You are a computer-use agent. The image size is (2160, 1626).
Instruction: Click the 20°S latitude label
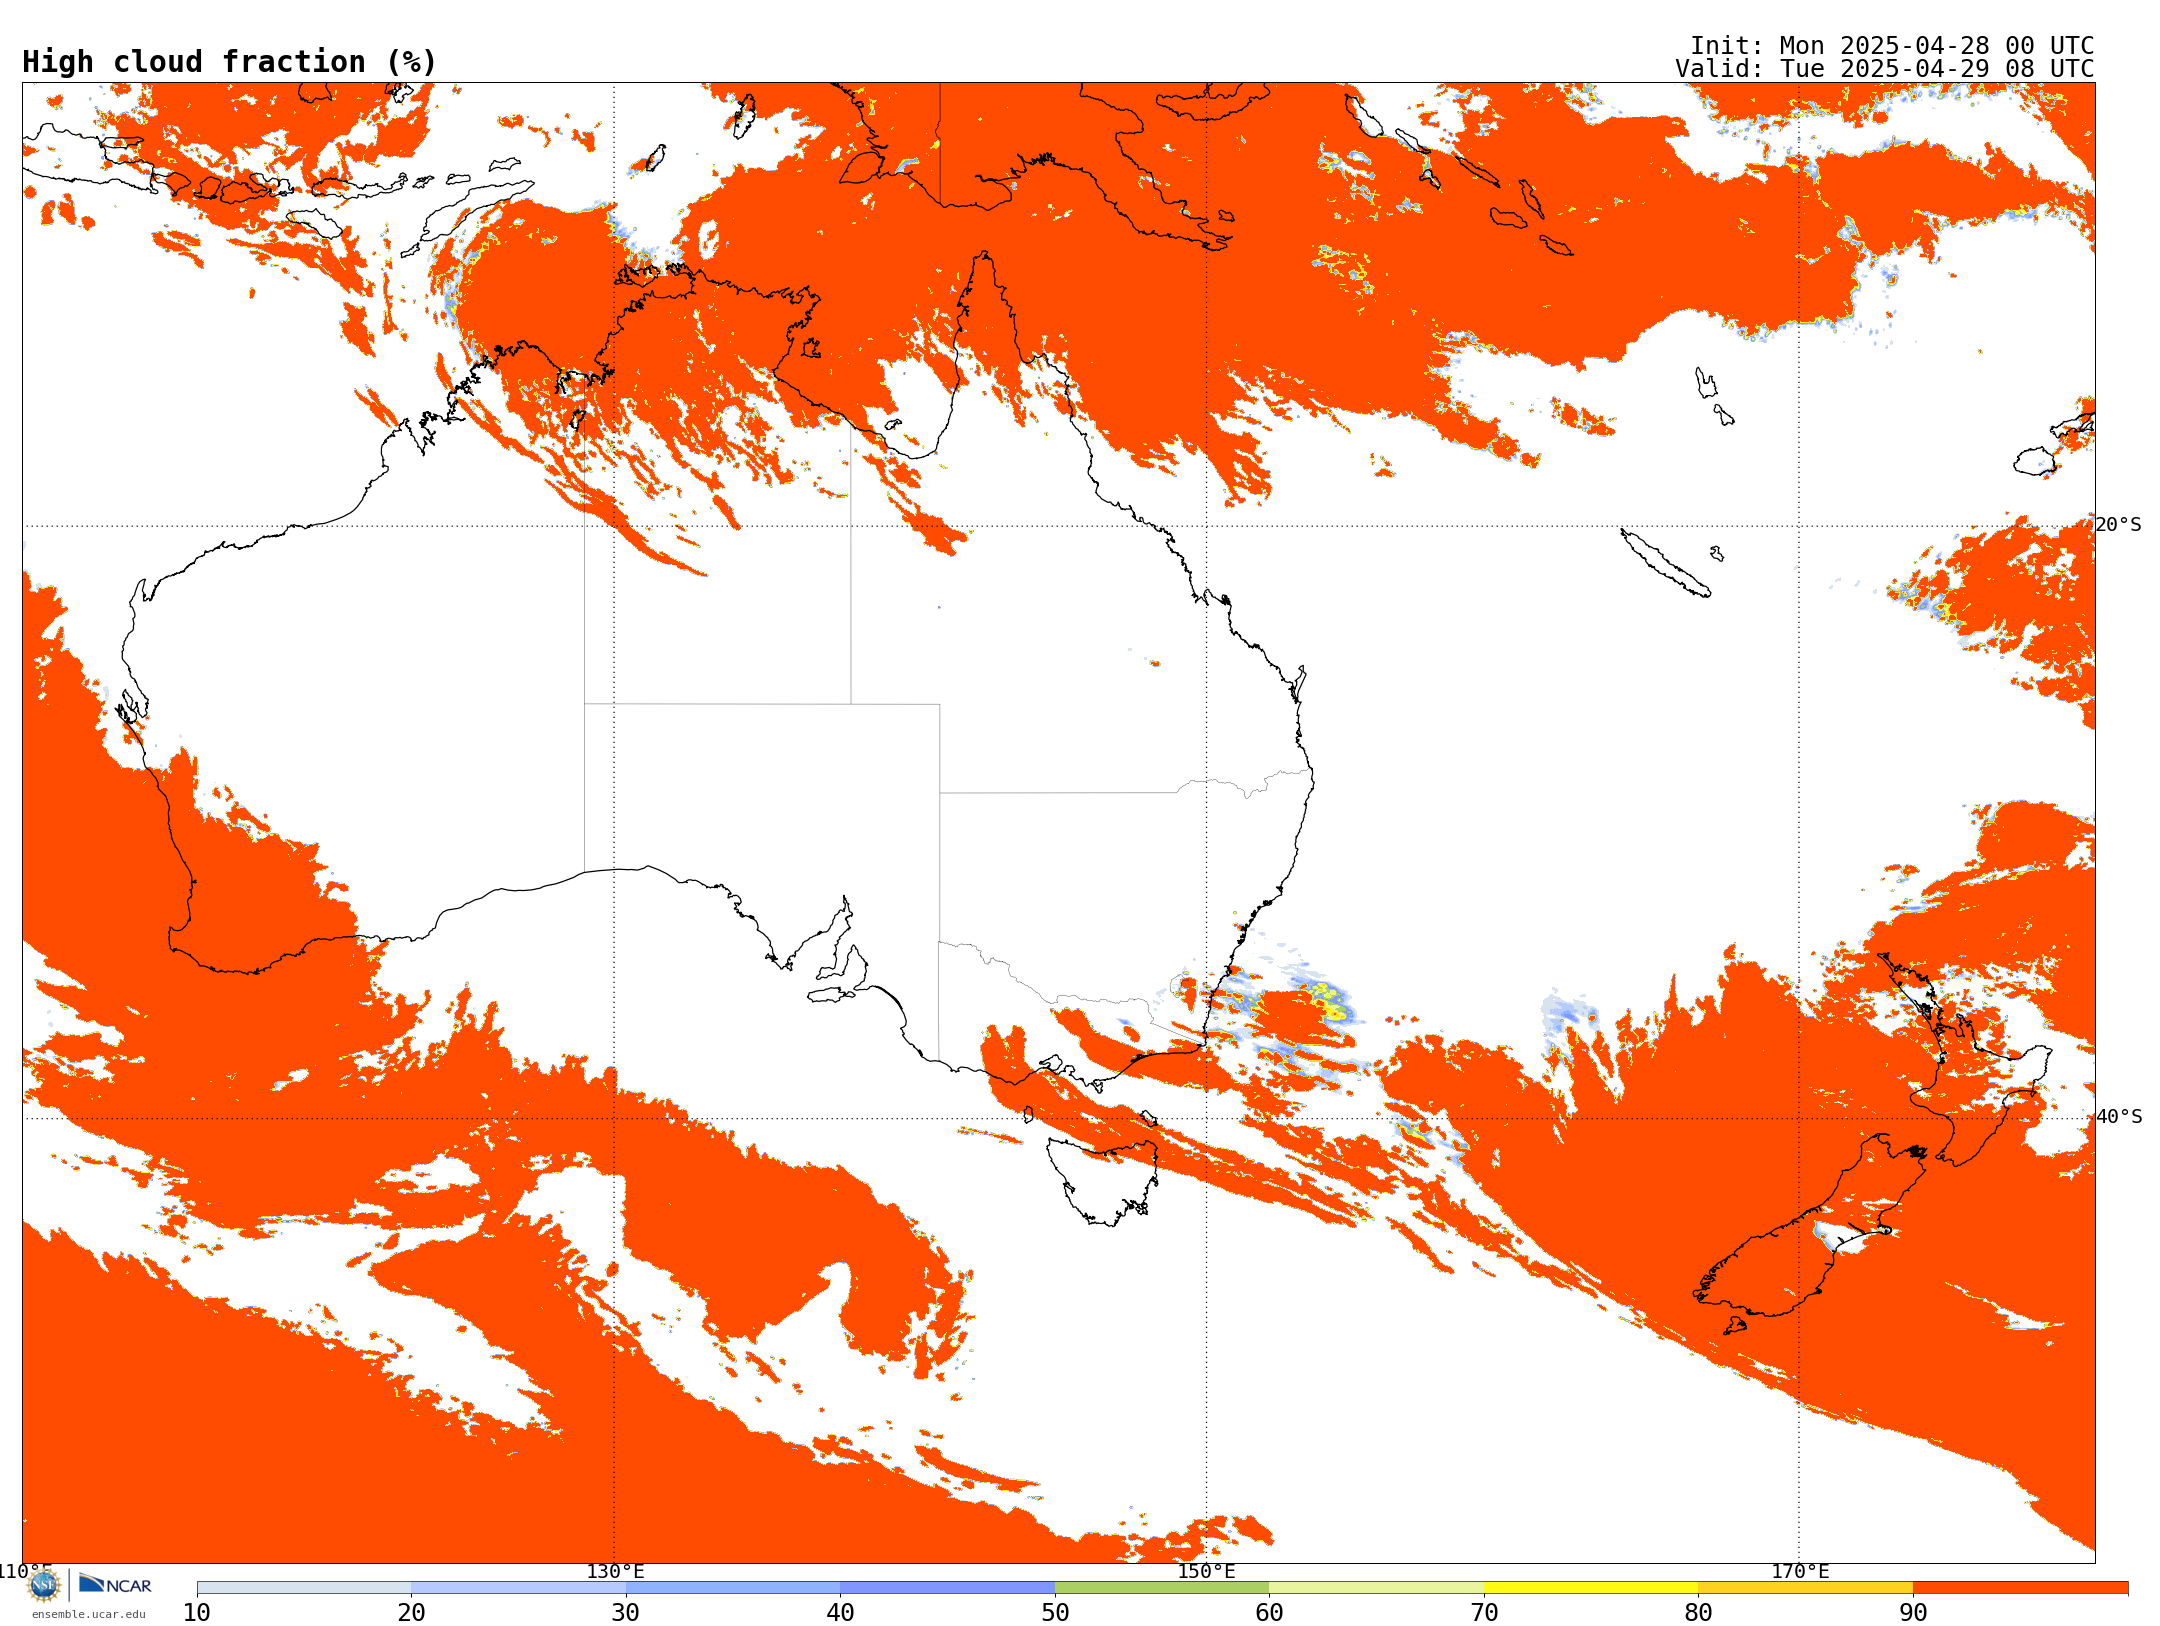[x=2119, y=524]
